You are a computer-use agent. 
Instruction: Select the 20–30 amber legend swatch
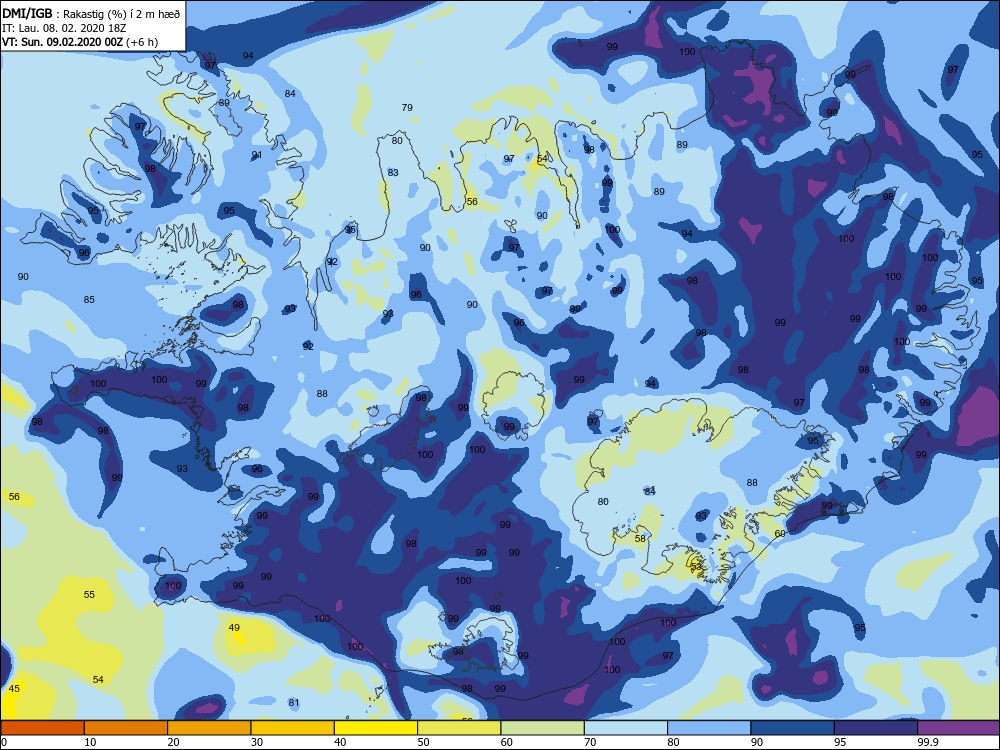click(x=209, y=728)
